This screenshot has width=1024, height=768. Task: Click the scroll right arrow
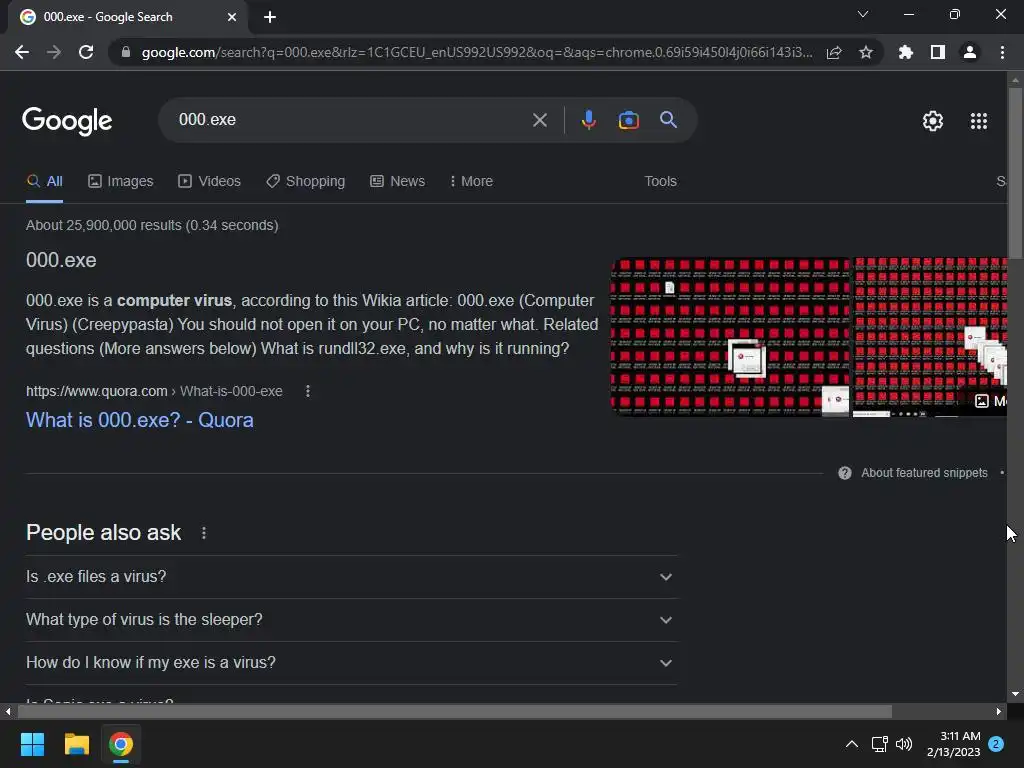[x=999, y=711]
